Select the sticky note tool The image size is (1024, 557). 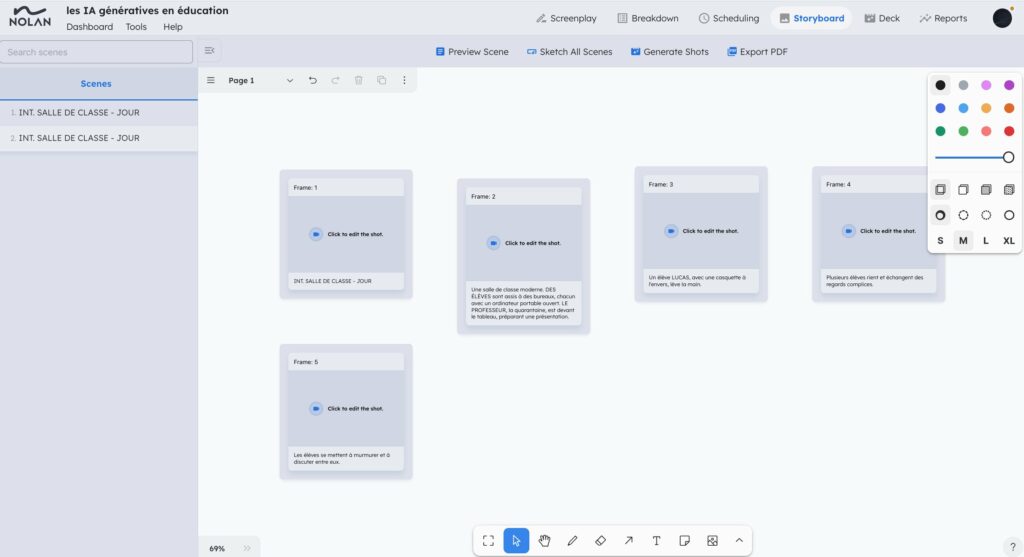click(684, 540)
